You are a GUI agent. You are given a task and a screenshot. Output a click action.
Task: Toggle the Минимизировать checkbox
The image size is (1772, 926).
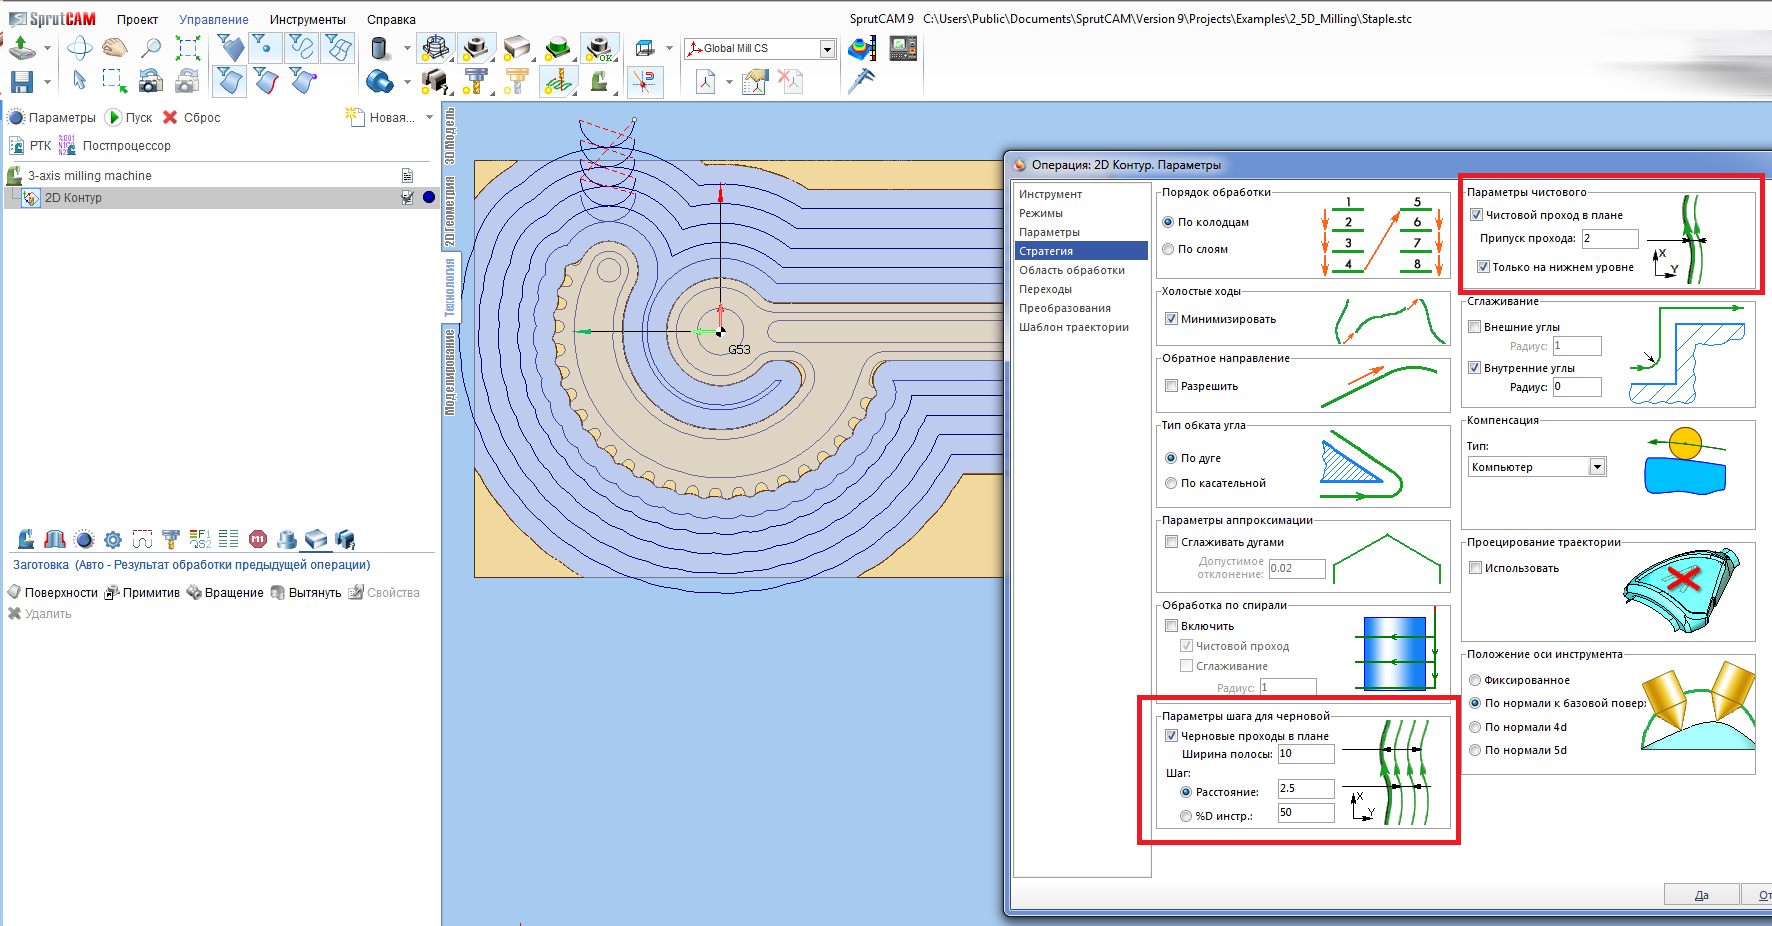(x=1171, y=319)
